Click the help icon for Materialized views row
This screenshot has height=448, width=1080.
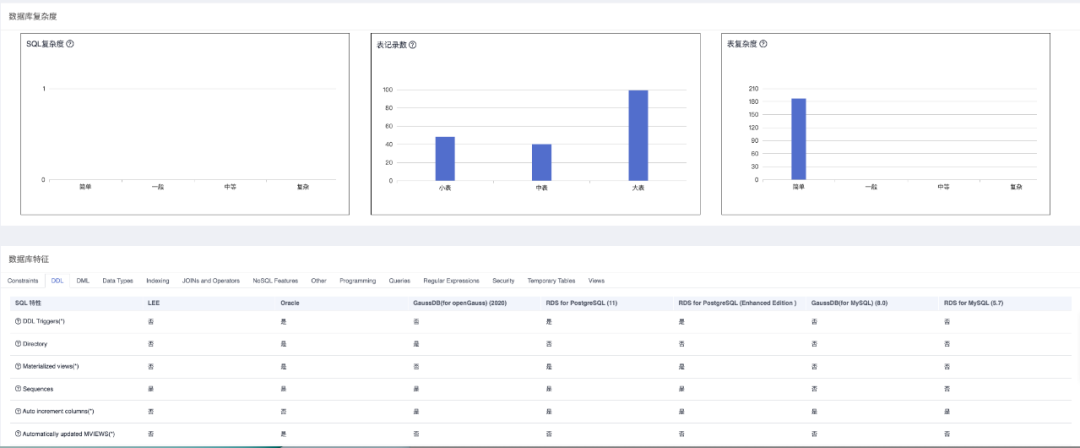[x=17, y=366]
